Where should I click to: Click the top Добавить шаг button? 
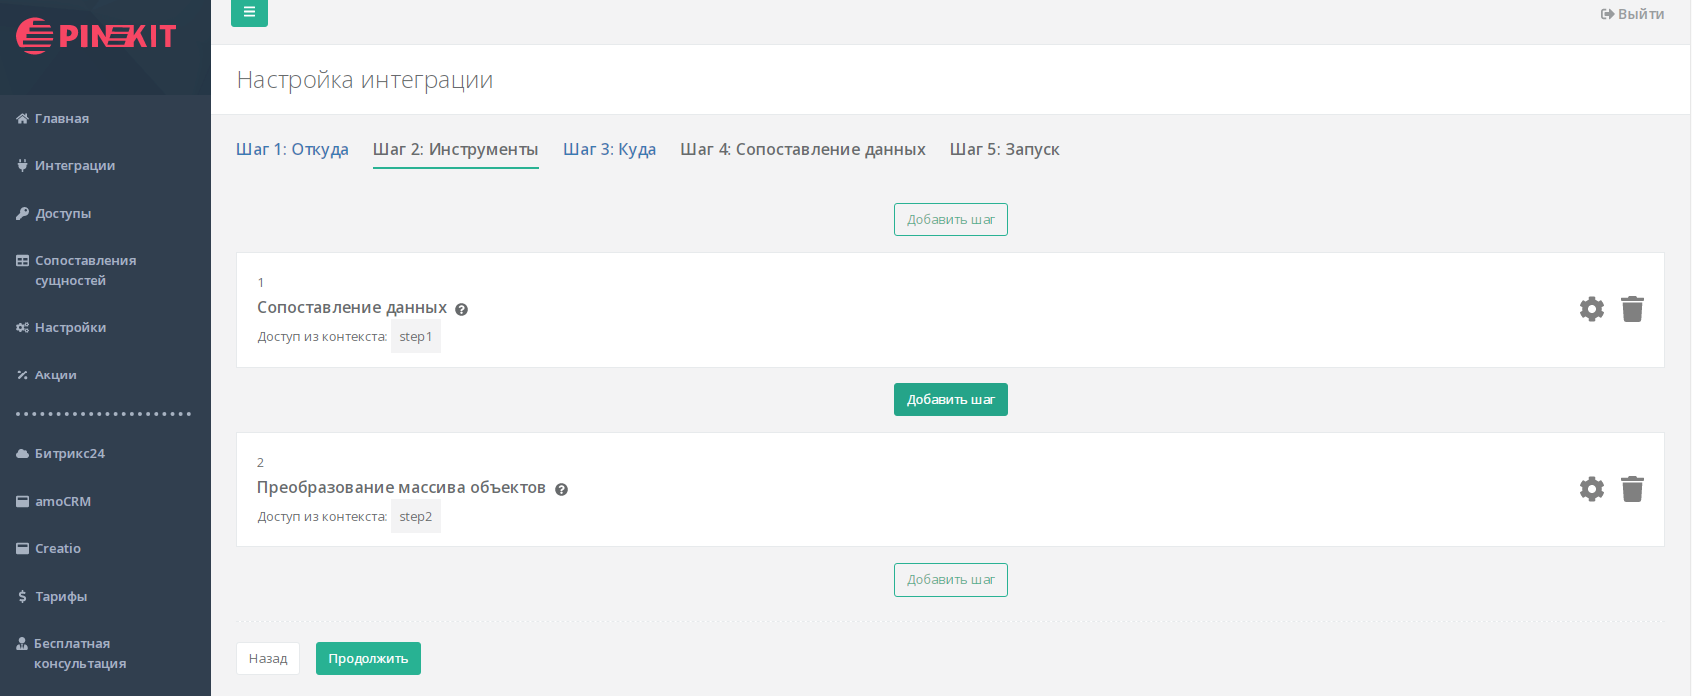coord(950,219)
